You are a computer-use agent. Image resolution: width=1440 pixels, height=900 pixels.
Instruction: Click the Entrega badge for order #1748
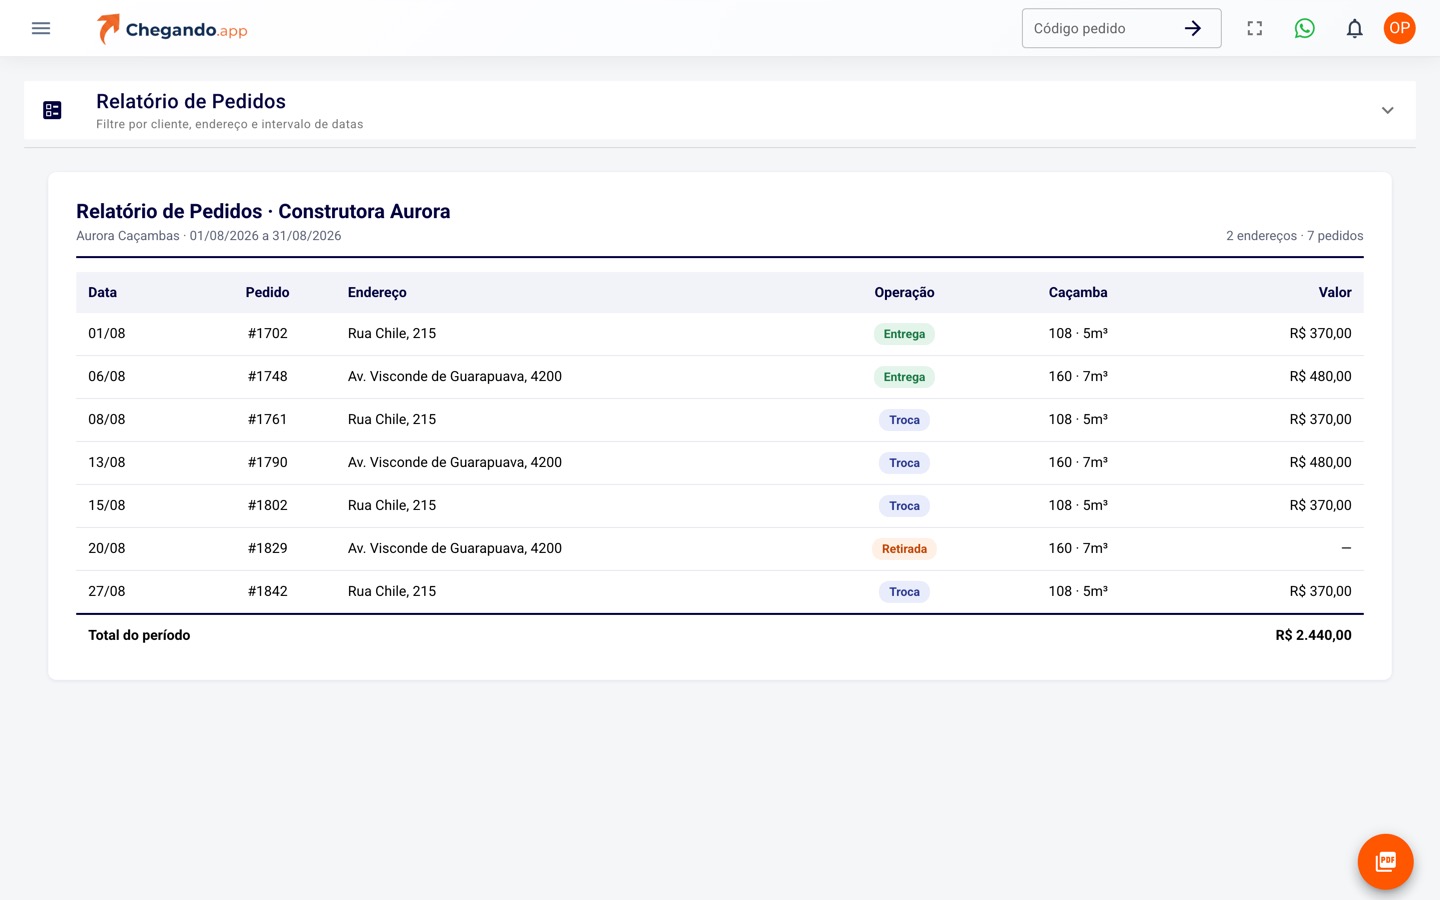coord(904,377)
